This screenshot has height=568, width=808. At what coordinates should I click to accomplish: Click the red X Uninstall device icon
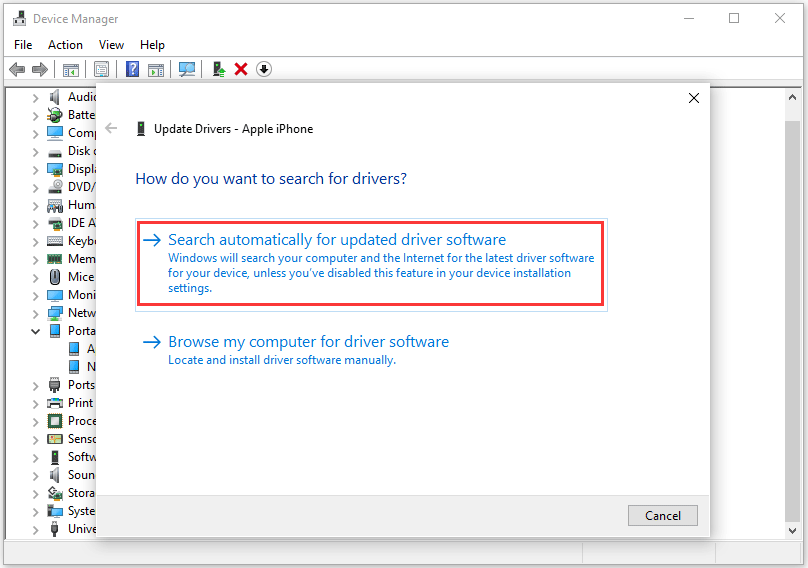(x=241, y=69)
